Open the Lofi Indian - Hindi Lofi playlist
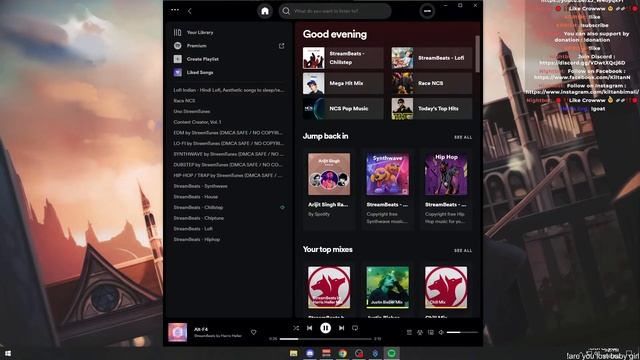 click(x=229, y=90)
